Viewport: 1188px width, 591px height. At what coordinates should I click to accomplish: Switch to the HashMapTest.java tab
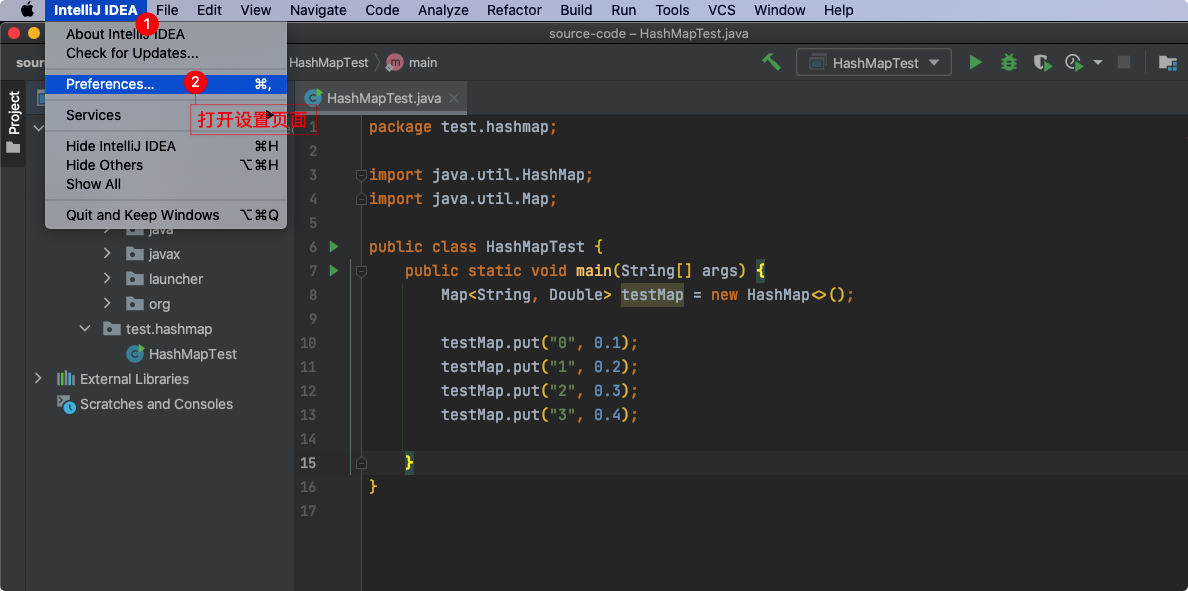click(381, 98)
